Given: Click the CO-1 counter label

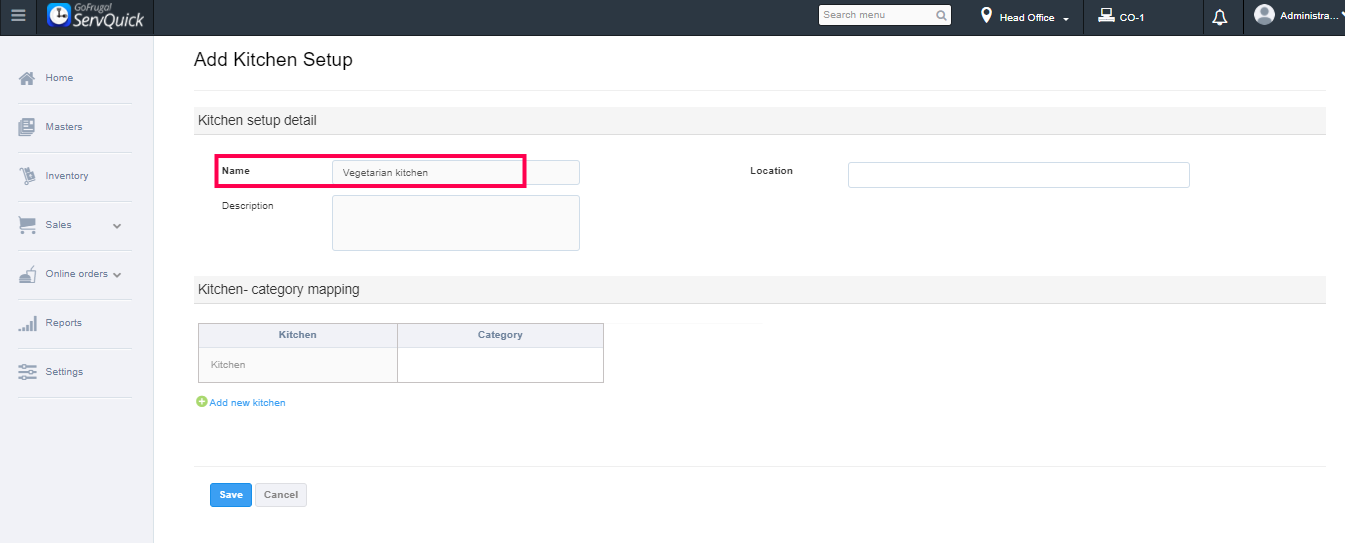Looking at the screenshot, I should tap(1132, 18).
